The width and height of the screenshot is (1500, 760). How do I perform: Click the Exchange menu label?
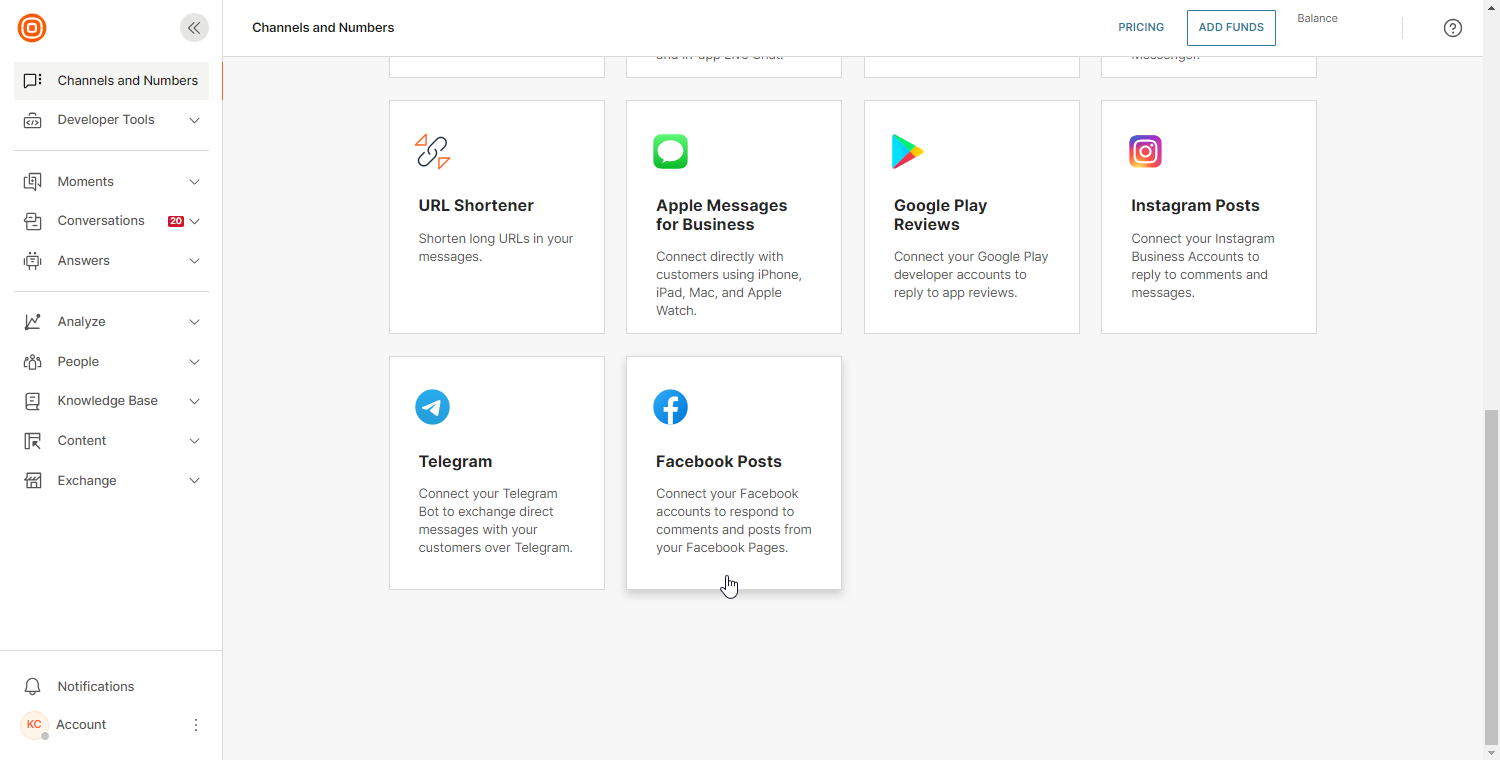(x=87, y=481)
